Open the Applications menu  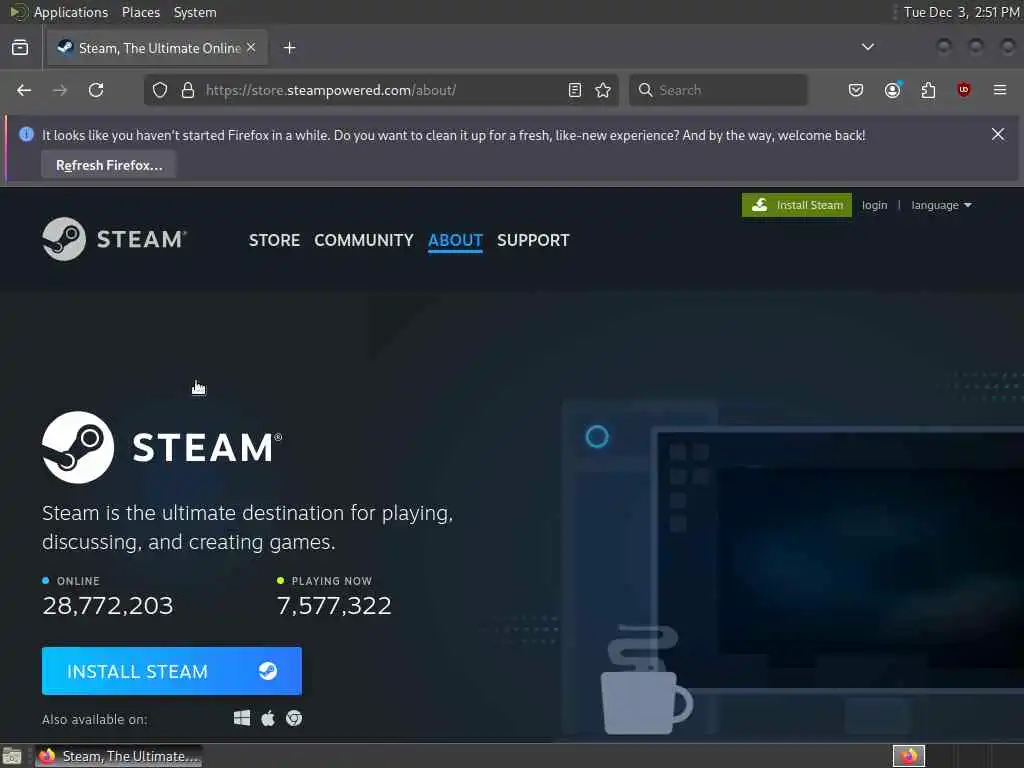pyautogui.click(x=71, y=12)
